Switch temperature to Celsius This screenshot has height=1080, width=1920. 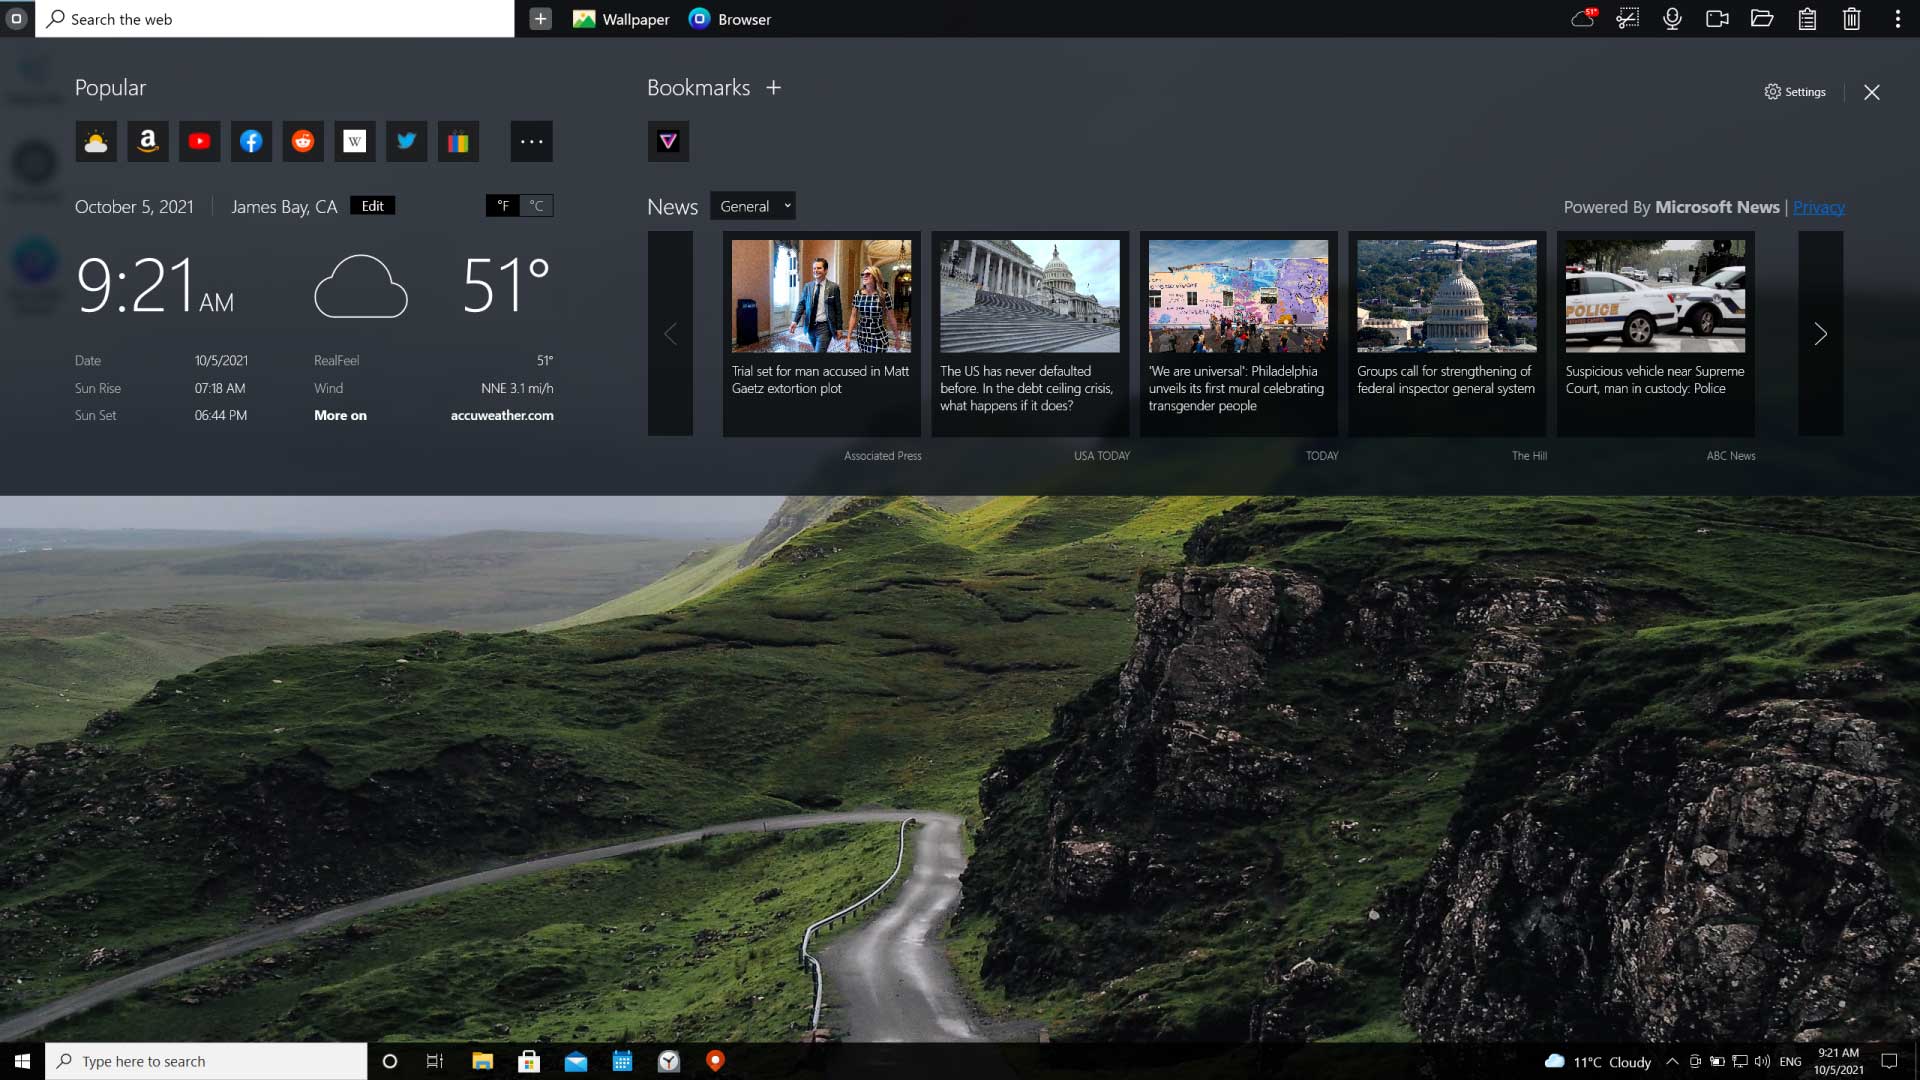[537, 206]
